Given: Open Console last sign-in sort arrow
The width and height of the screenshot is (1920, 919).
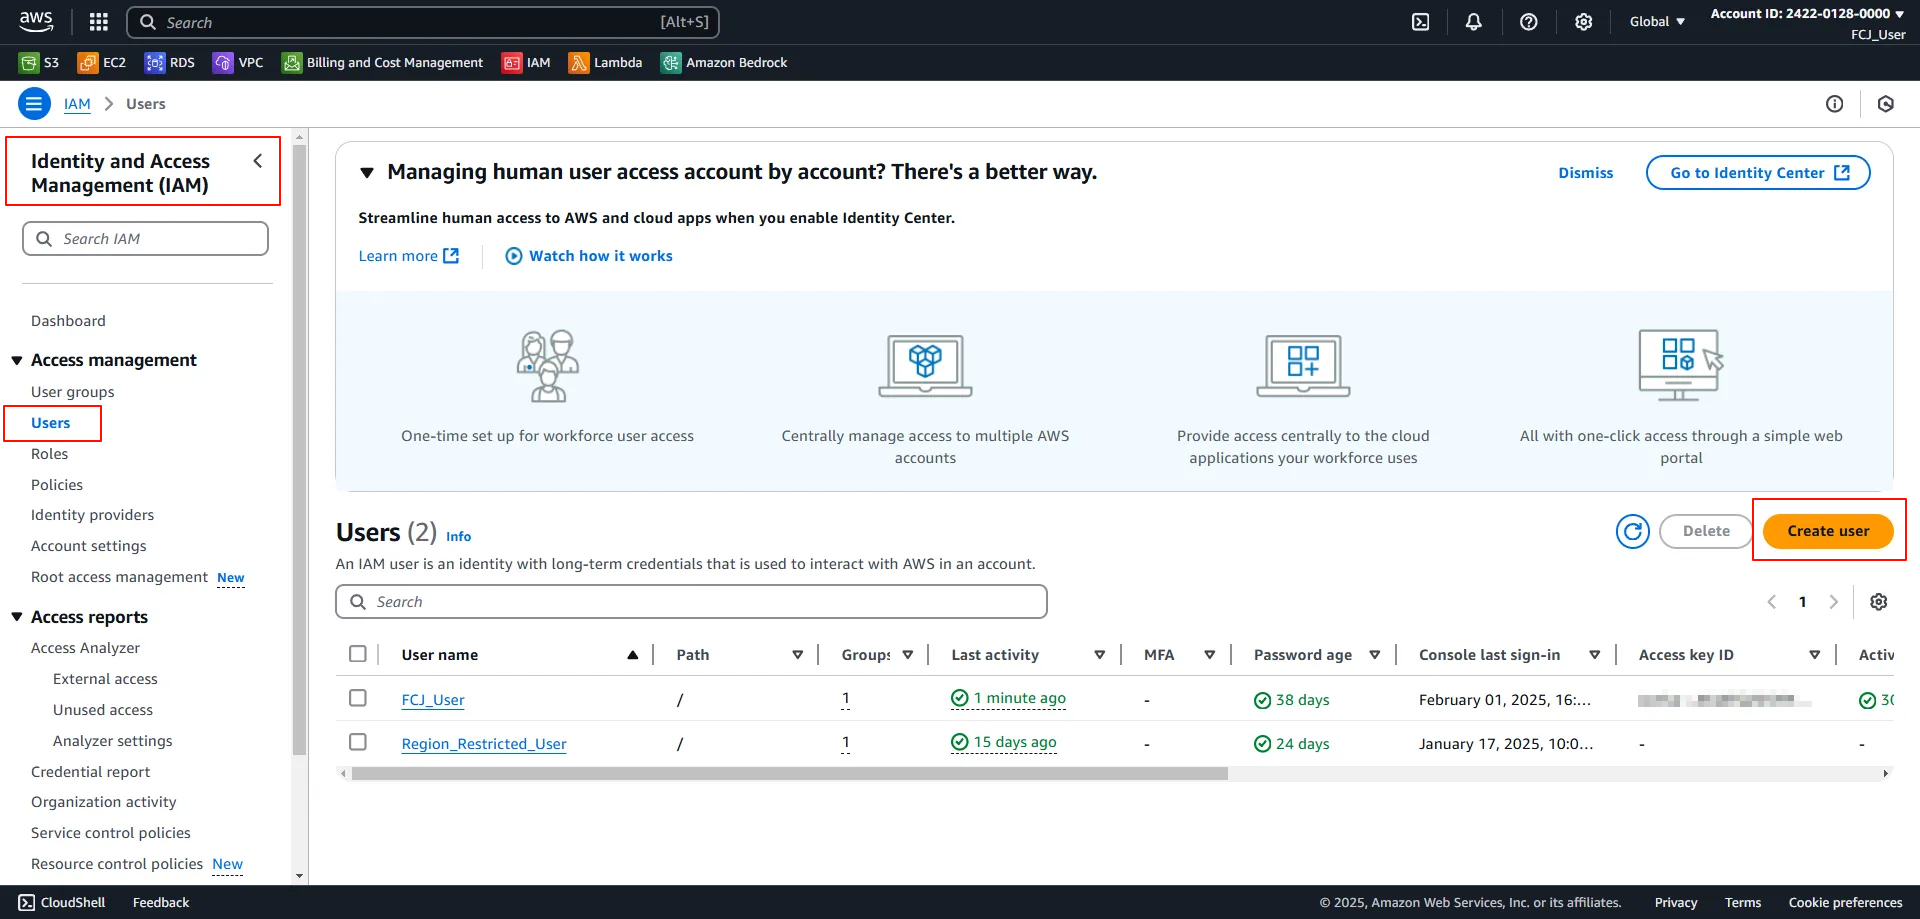Looking at the screenshot, I should click(1595, 655).
